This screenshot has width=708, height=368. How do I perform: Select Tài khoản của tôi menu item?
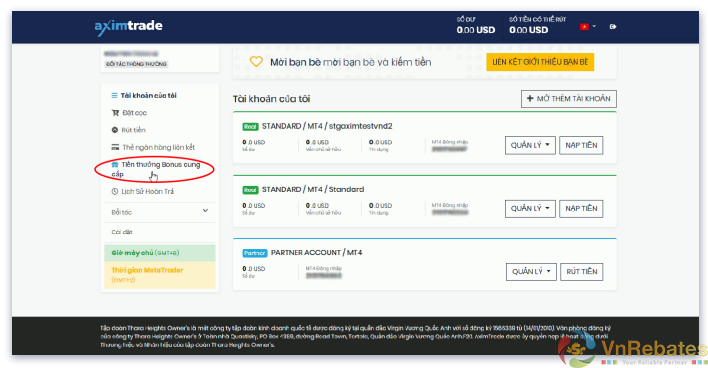pos(149,95)
